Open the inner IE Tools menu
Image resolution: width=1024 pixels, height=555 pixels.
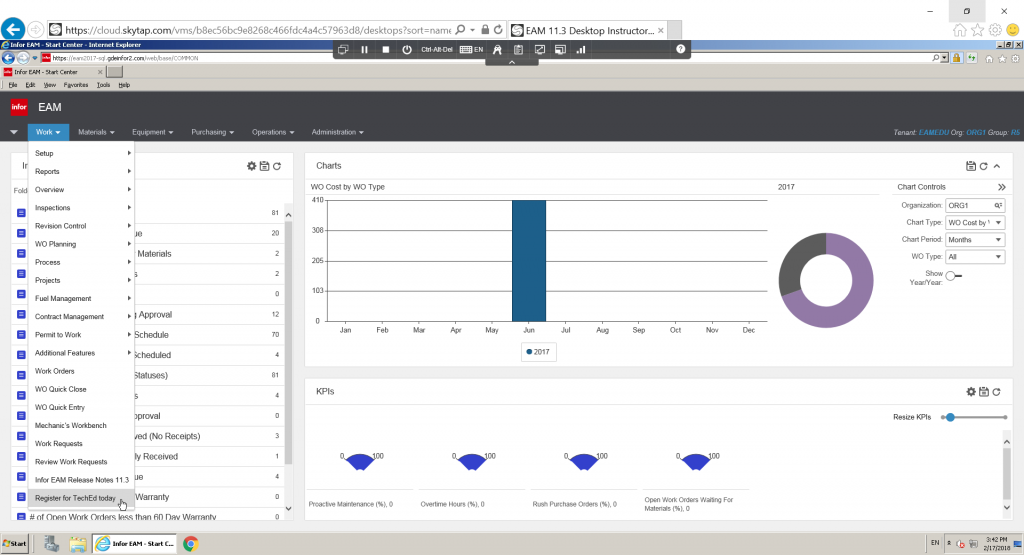click(103, 85)
